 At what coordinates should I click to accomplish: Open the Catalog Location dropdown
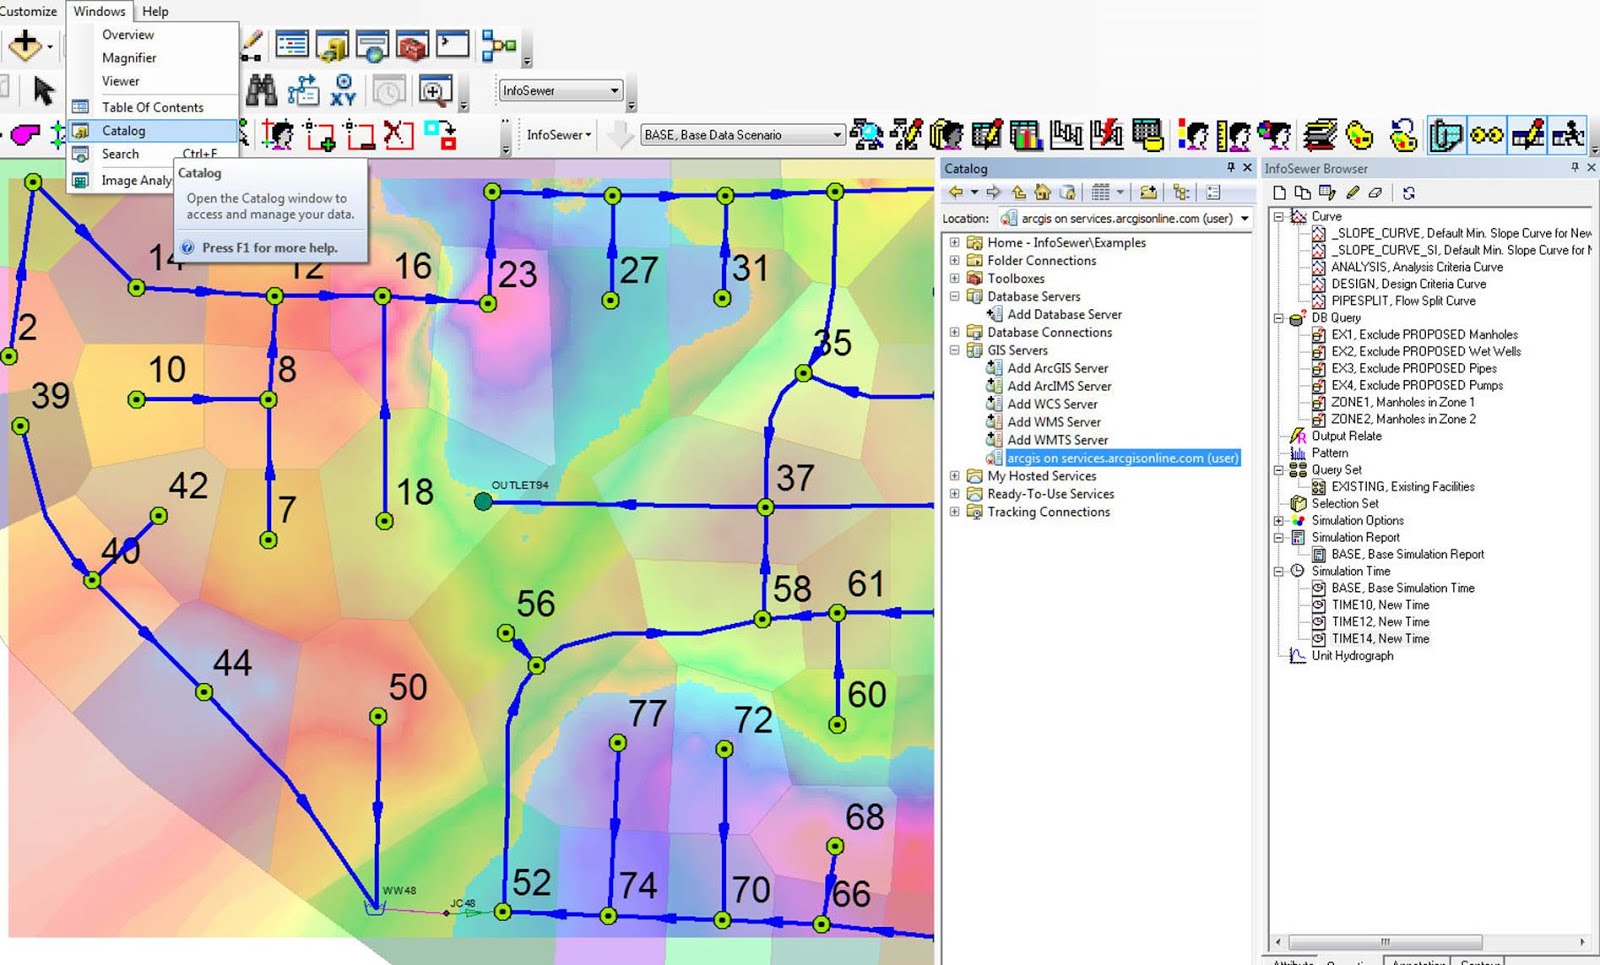tap(1244, 218)
